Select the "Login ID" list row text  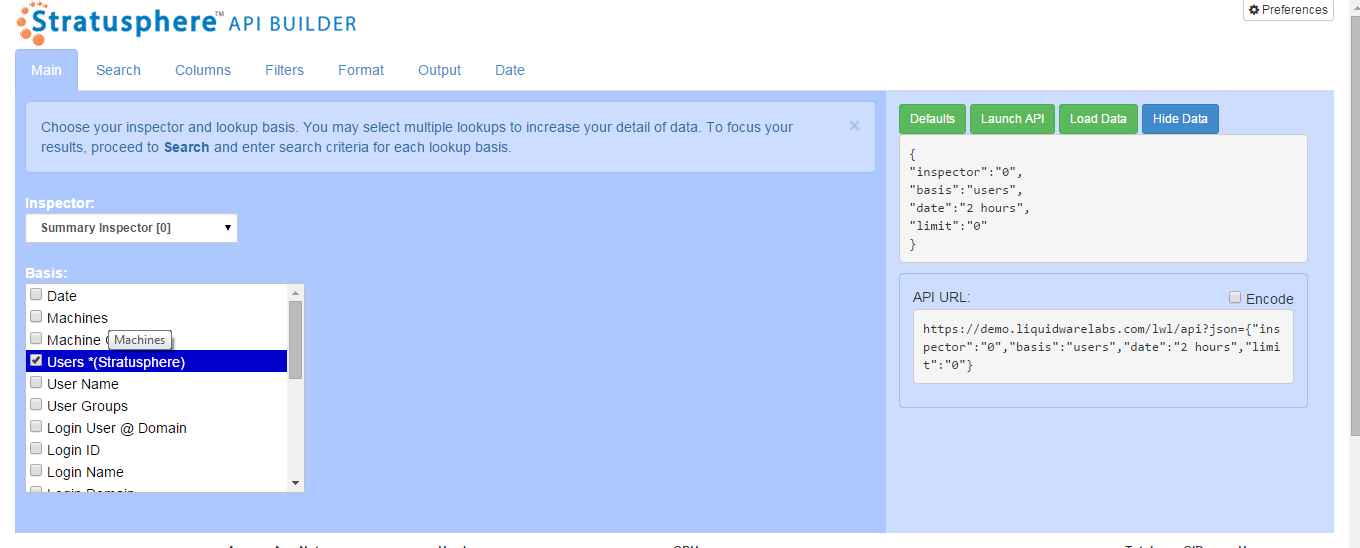73,450
